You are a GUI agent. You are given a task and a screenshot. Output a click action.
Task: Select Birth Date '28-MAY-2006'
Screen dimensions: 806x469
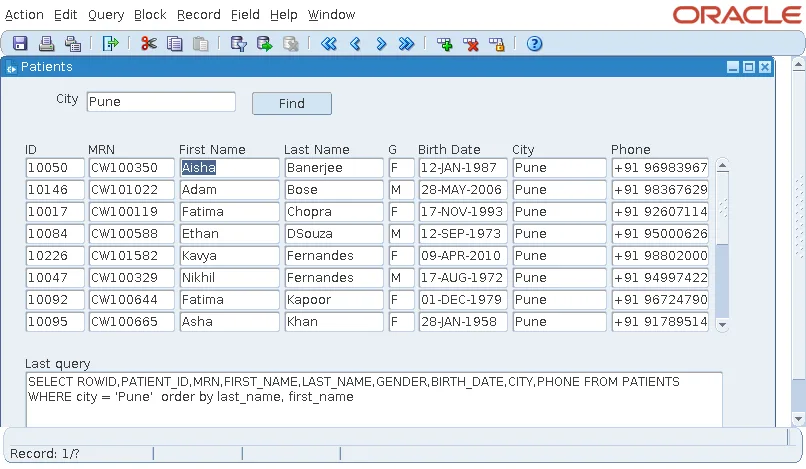tap(463, 190)
